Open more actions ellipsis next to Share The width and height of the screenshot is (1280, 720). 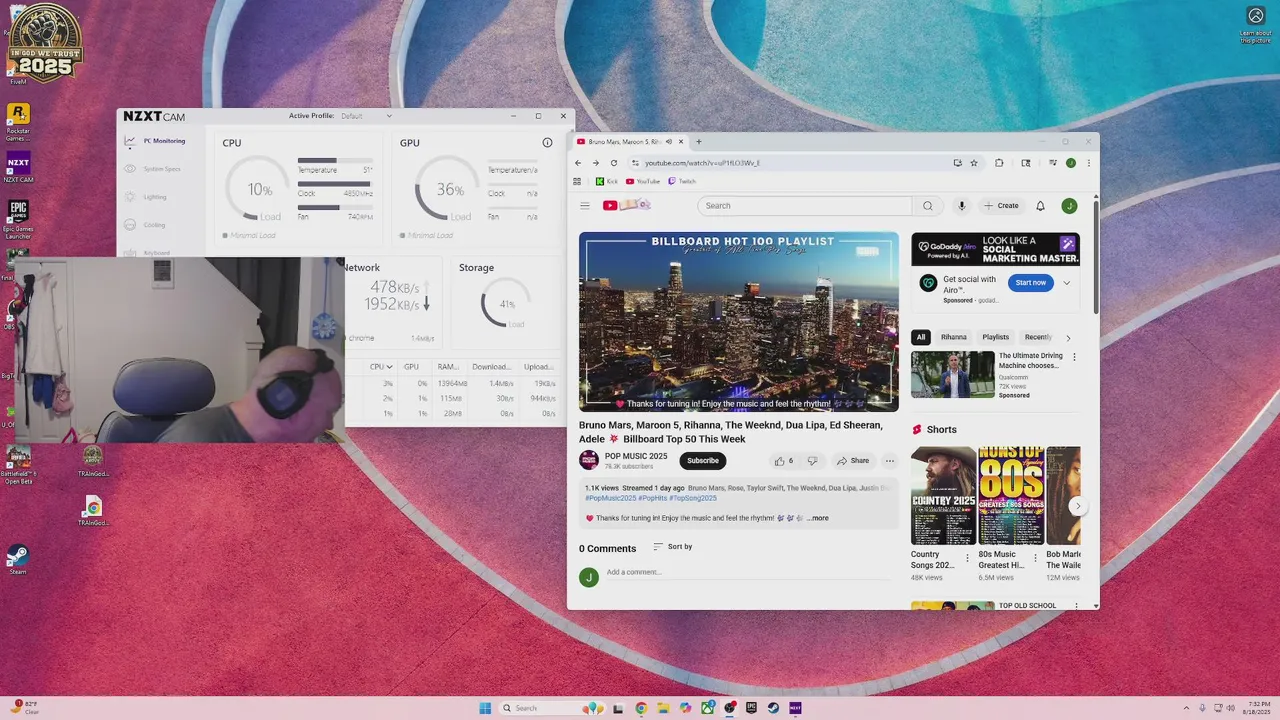889,461
